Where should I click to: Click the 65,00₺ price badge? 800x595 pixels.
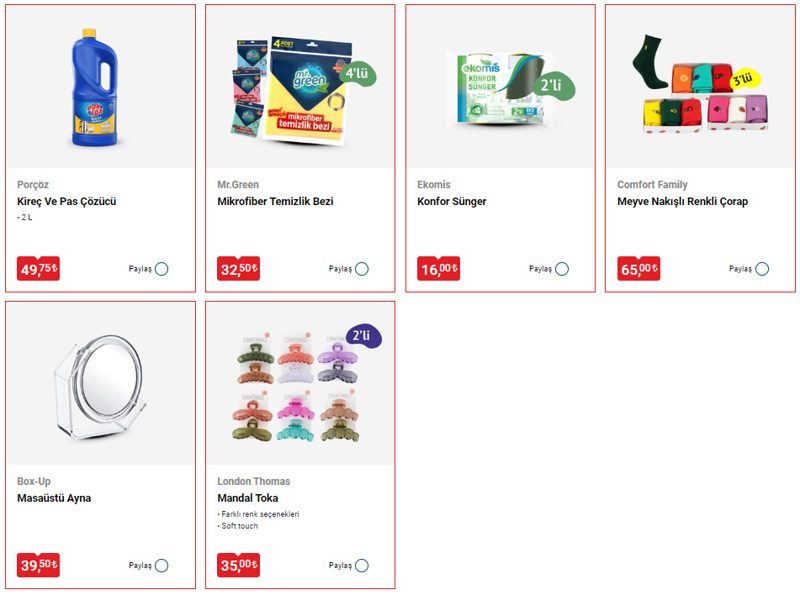pyautogui.click(x=639, y=268)
